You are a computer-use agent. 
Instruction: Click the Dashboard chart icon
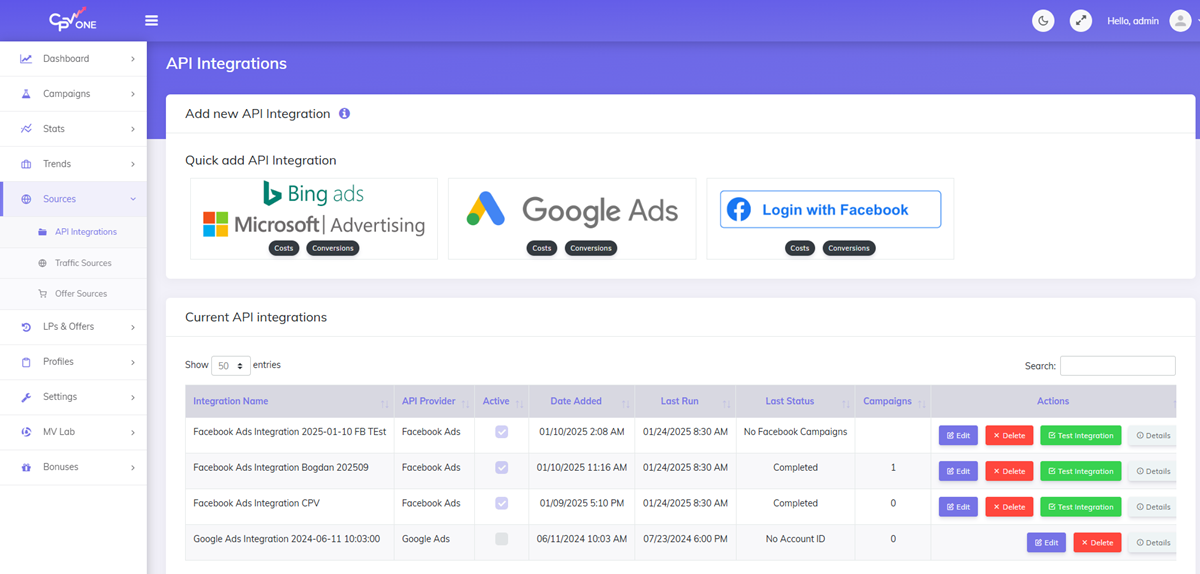[x=26, y=59]
